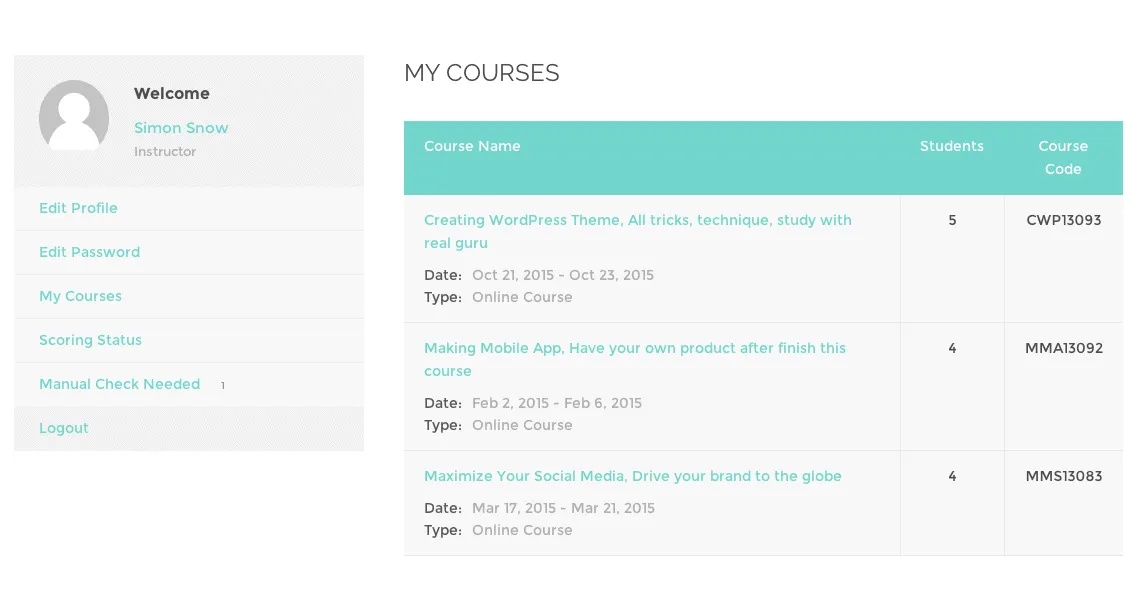The width and height of the screenshot is (1139, 604).
Task: Click course code MMA13092
Action: point(1063,348)
